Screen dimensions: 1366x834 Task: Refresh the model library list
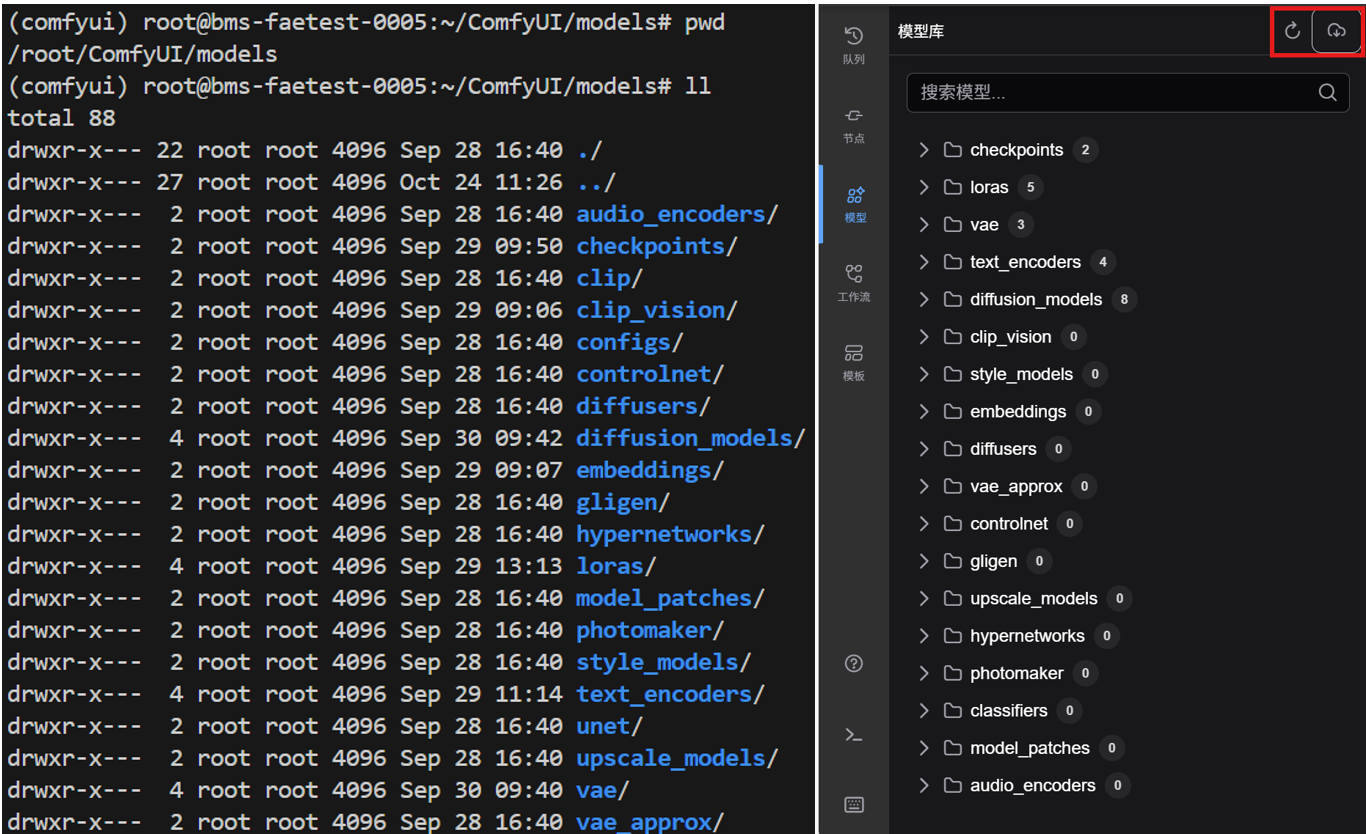pos(1292,31)
